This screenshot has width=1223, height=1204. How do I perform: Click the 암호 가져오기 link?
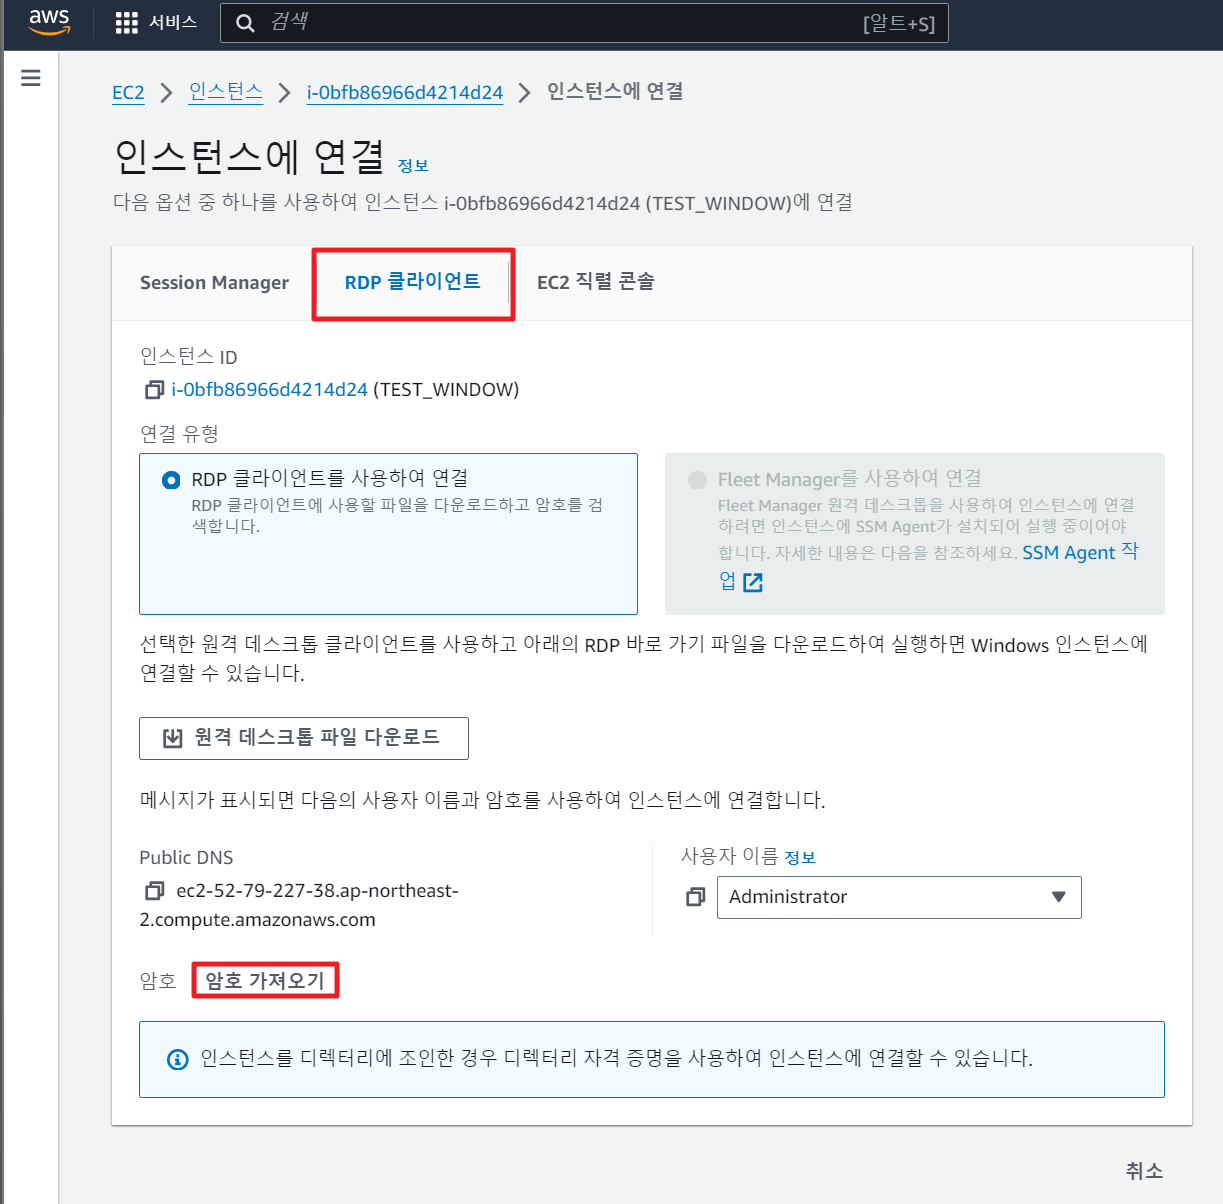tap(265, 980)
